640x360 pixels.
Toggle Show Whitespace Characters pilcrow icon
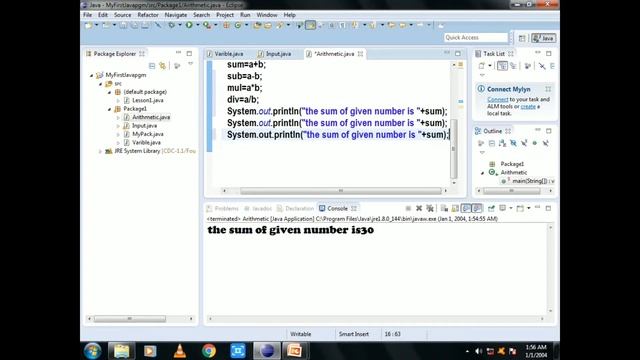(343, 25)
